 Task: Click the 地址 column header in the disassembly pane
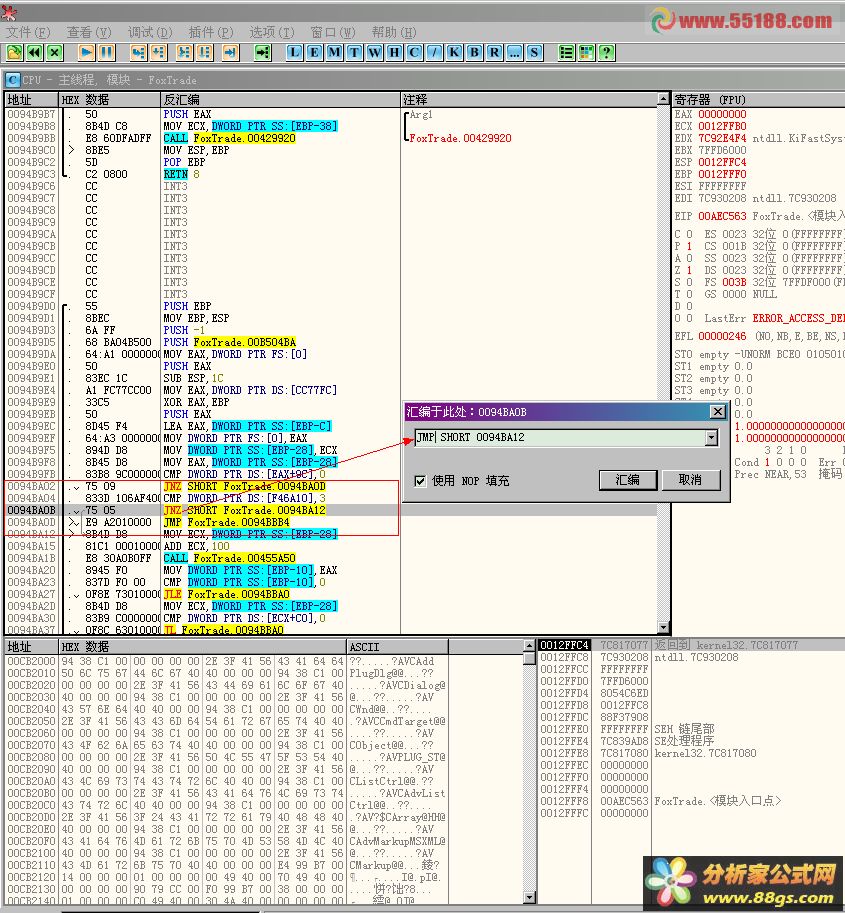pyautogui.click(x=31, y=100)
